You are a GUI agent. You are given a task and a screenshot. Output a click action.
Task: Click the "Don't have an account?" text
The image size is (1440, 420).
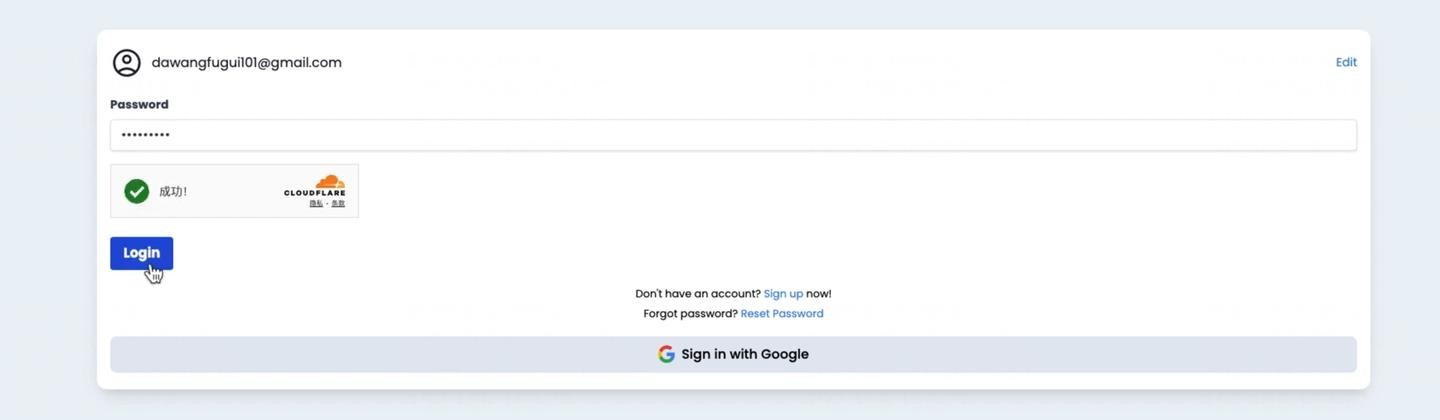(x=697, y=294)
